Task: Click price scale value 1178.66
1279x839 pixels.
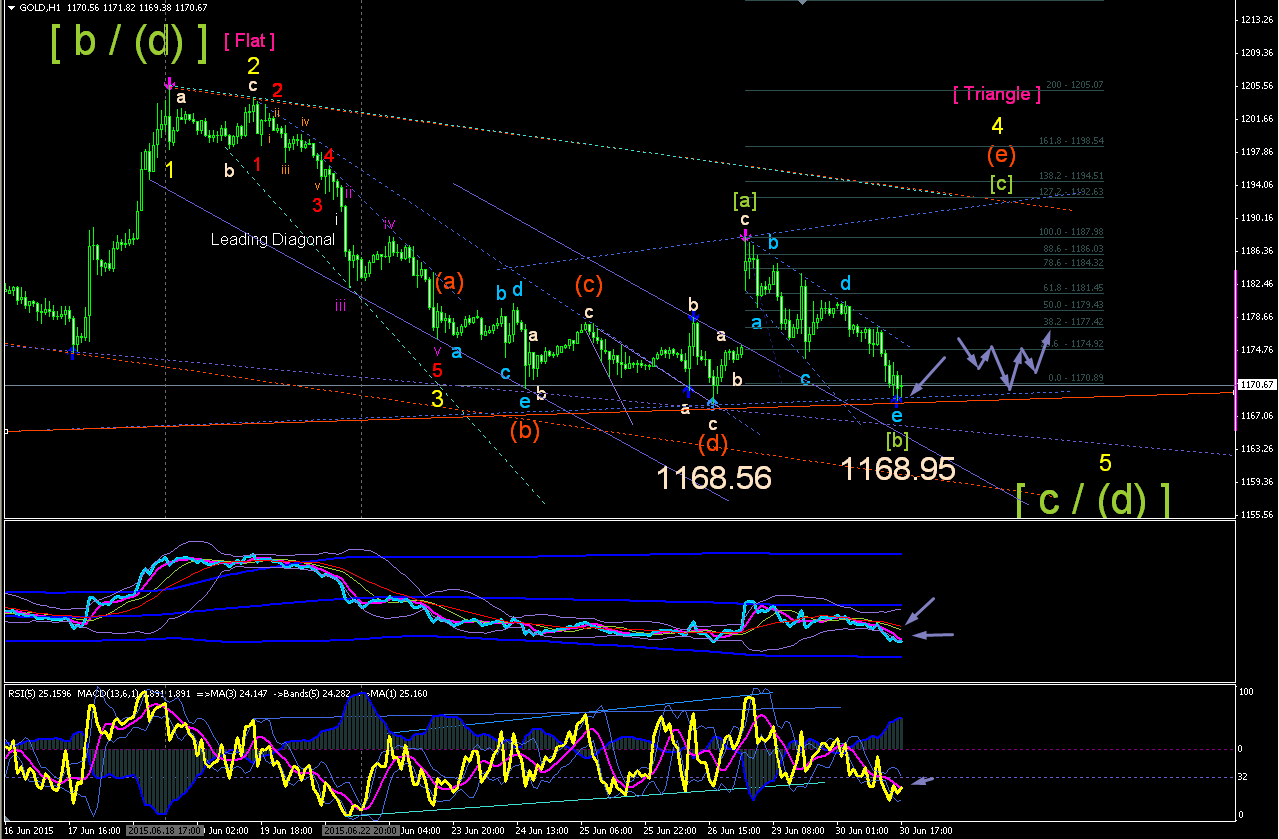Action: click(1256, 317)
